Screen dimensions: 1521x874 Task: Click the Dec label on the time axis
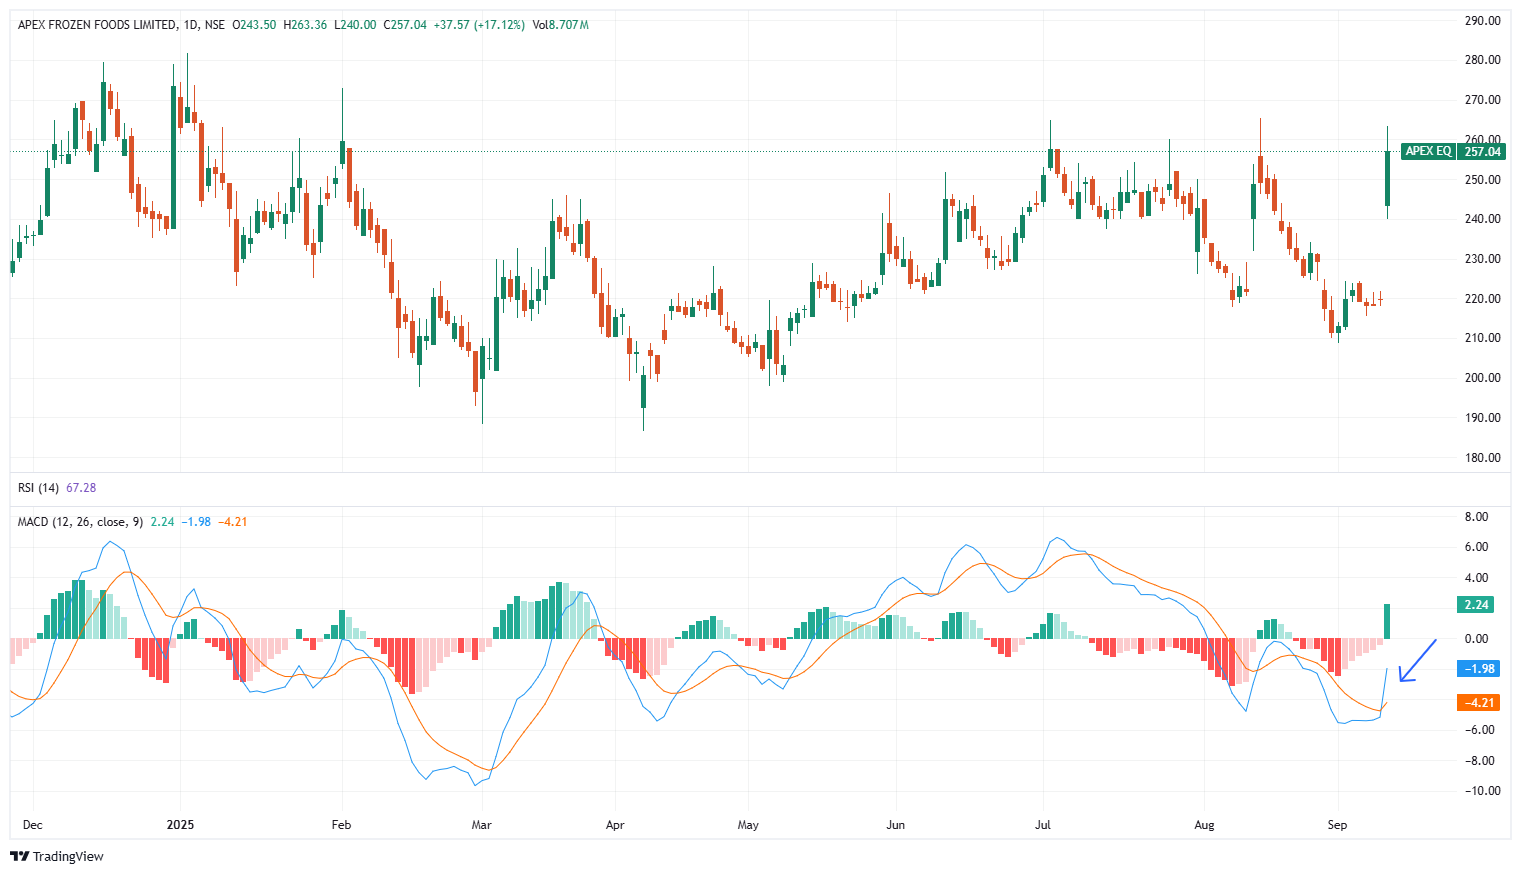click(x=32, y=825)
